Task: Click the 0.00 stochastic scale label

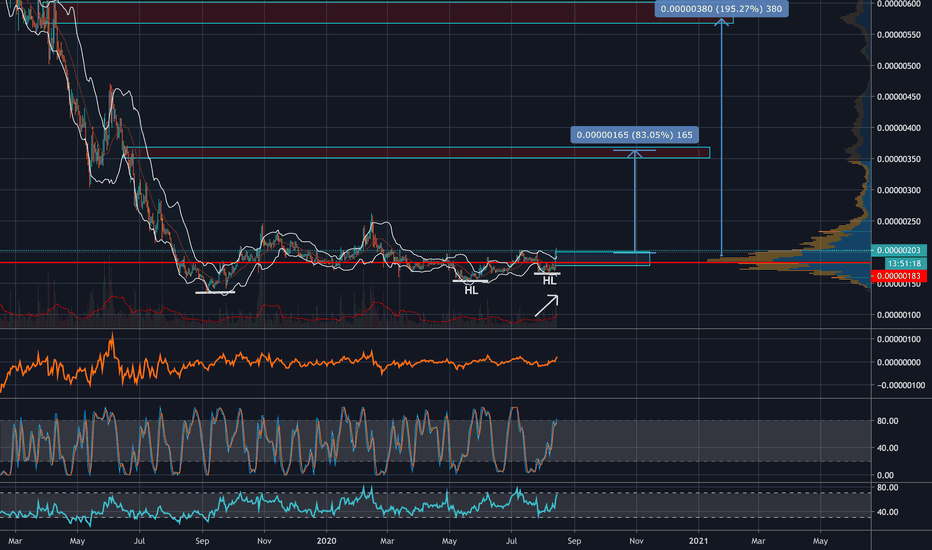Action: click(x=885, y=475)
